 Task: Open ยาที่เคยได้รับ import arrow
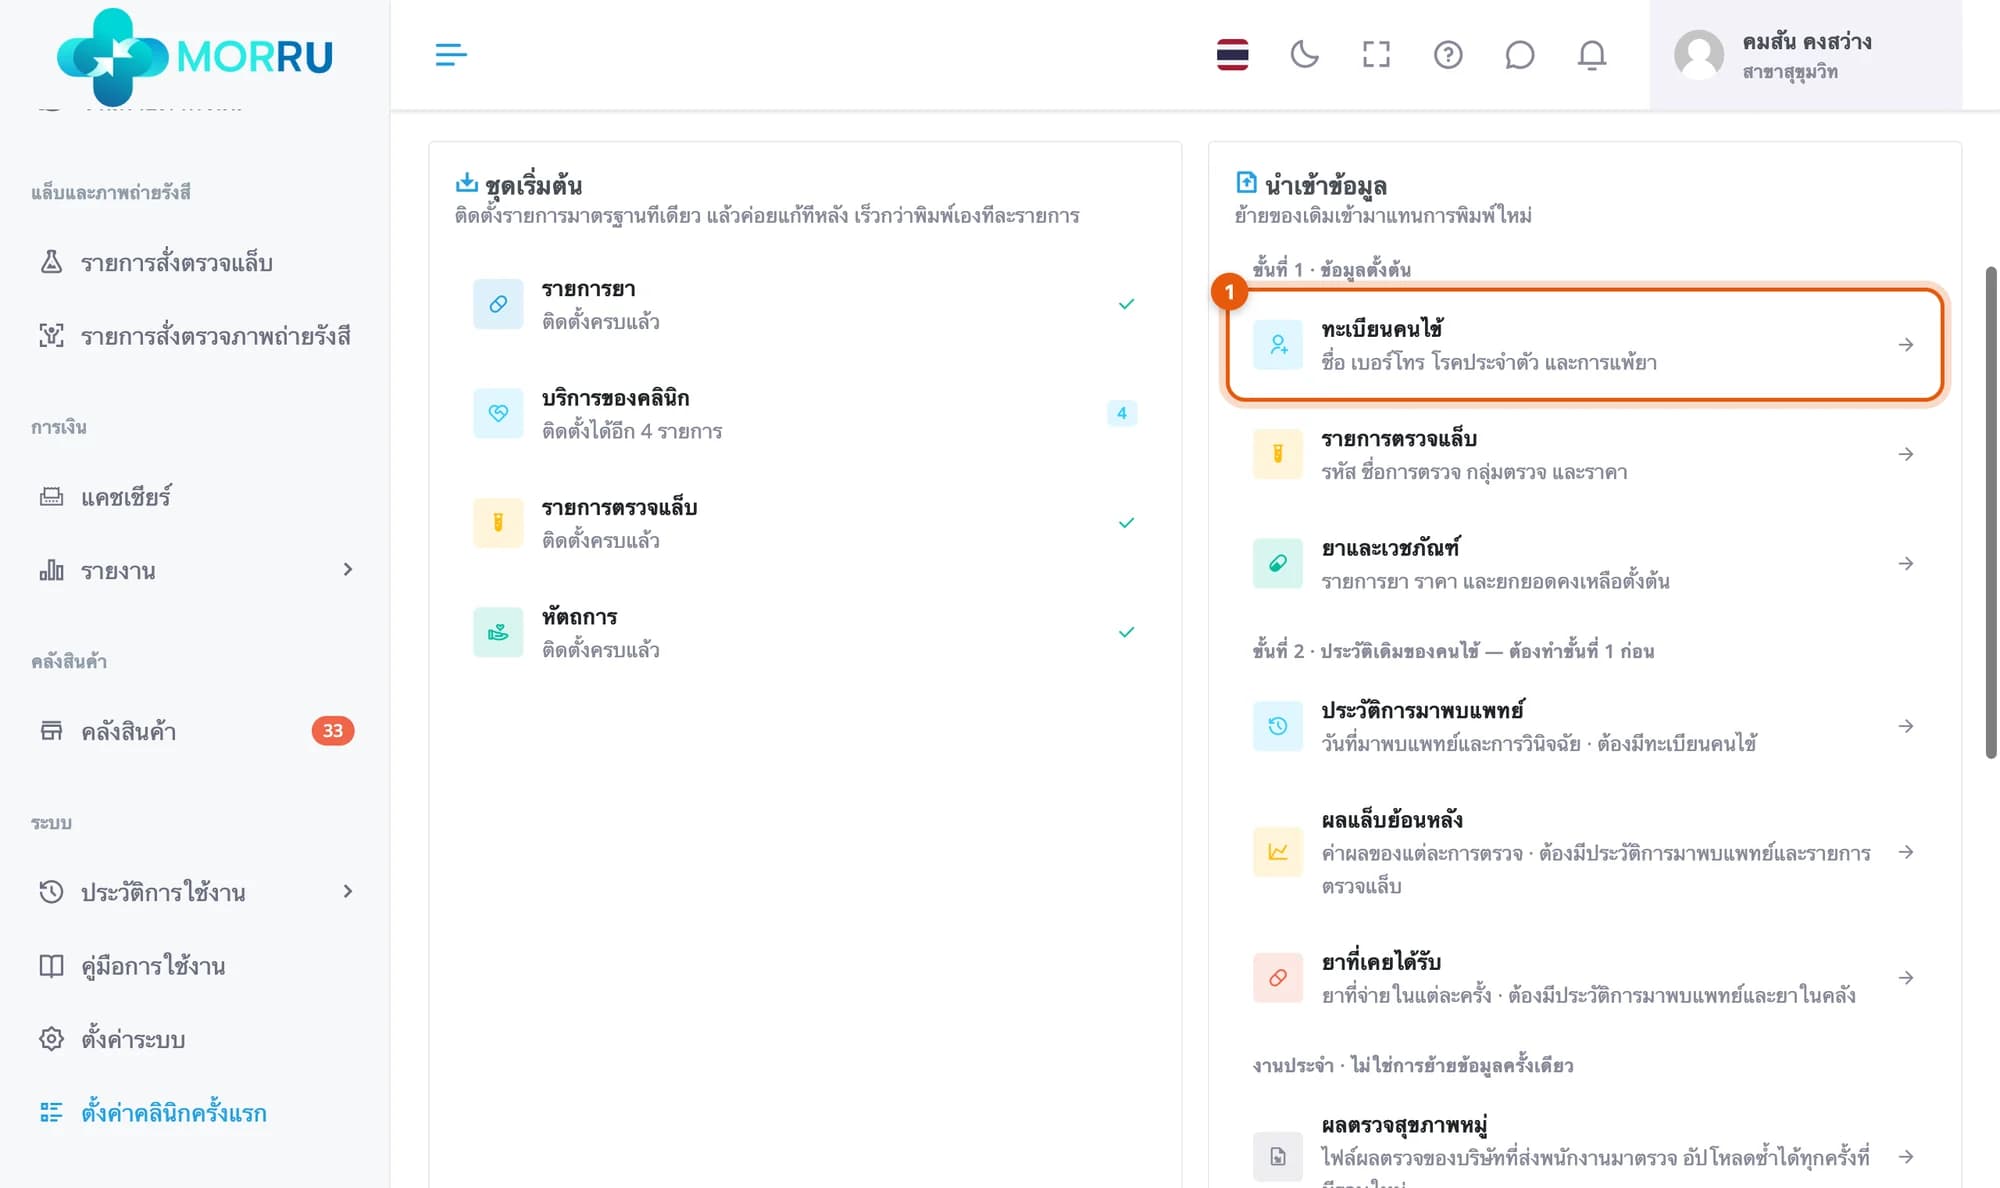coord(1905,977)
